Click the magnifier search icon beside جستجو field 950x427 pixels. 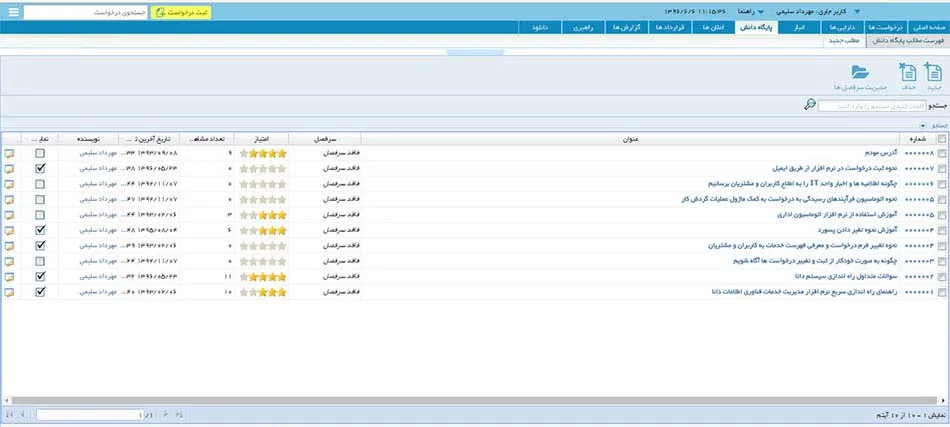[809, 105]
